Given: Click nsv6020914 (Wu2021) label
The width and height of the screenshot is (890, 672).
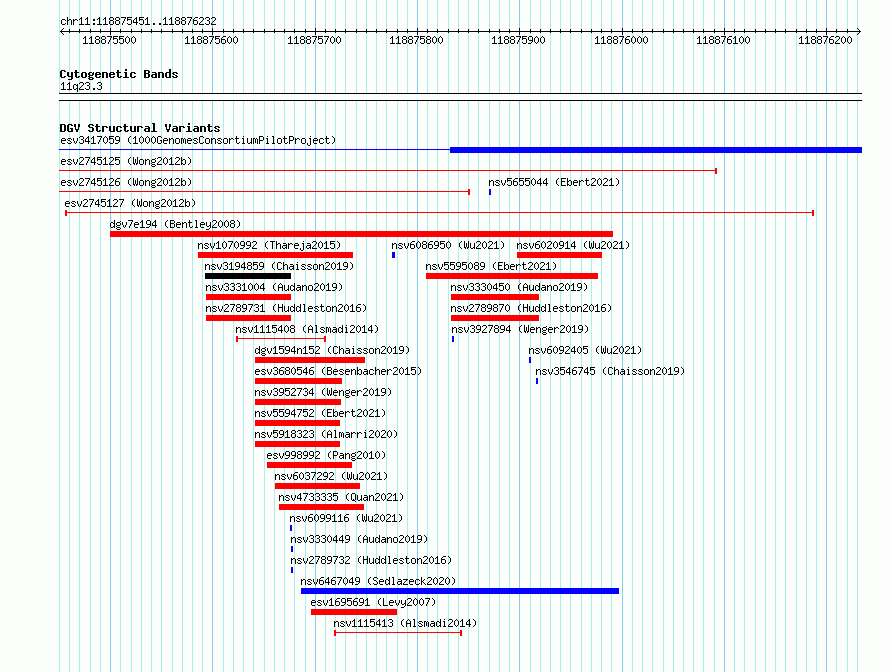Looking at the screenshot, I should click(x=573, y=245).
